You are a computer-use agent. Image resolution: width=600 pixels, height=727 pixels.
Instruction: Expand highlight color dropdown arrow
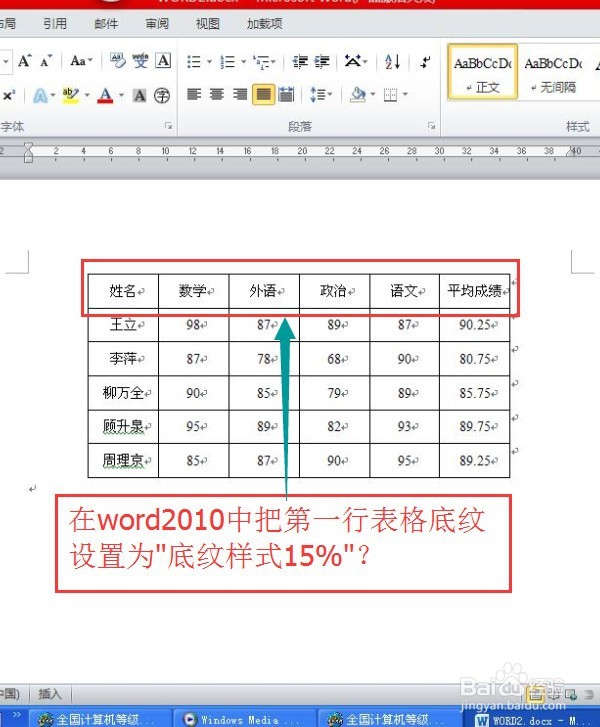tap(87, 96)
